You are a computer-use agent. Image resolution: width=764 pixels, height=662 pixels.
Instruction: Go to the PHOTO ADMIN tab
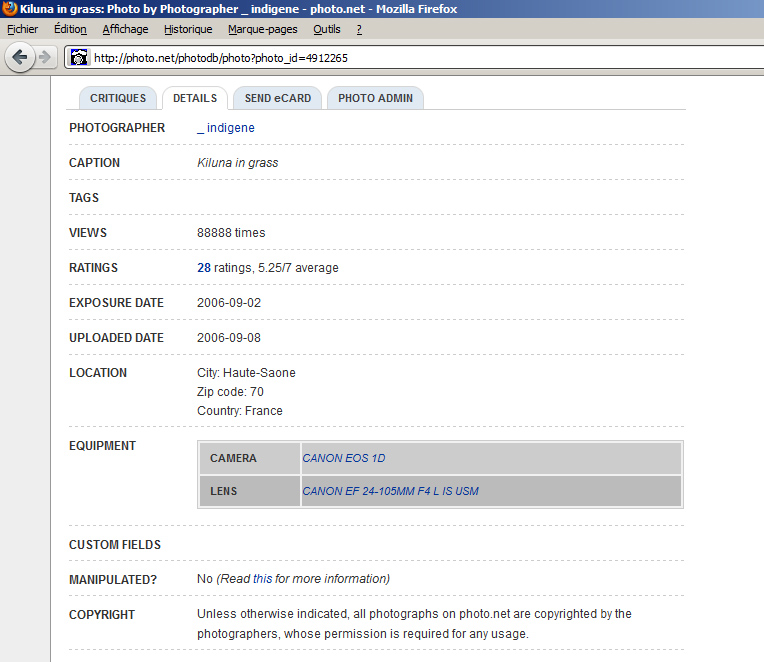point(375,98)
